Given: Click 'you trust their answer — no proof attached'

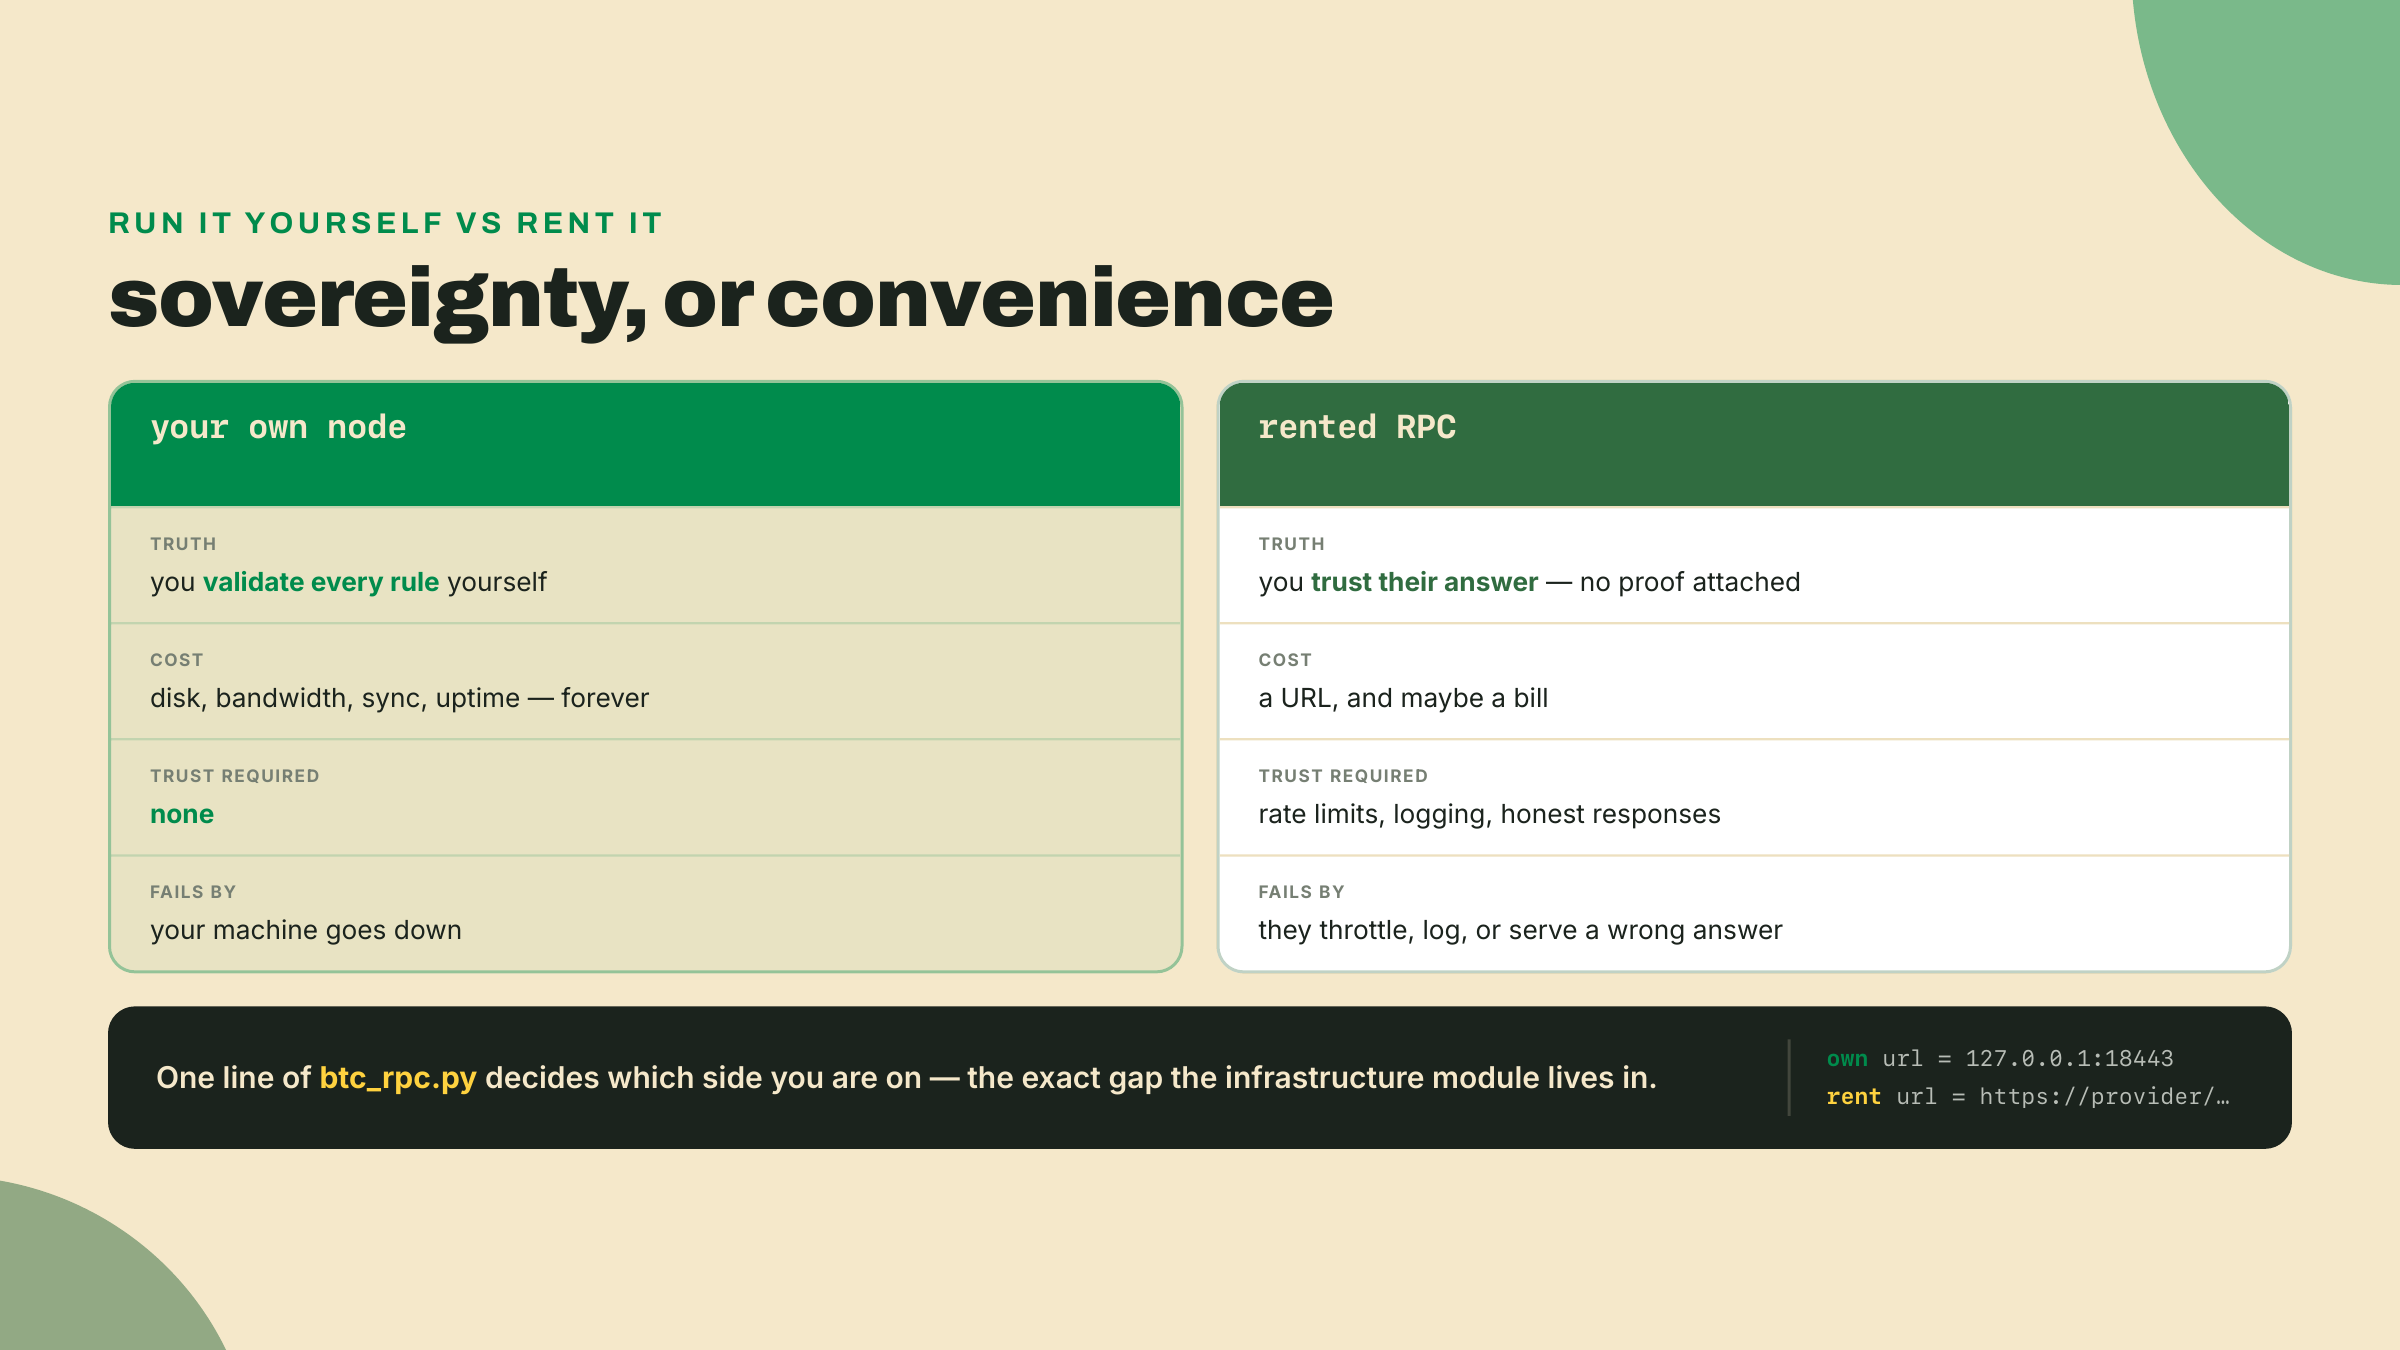Looking at the screenshot, I should coord(1529,582).
